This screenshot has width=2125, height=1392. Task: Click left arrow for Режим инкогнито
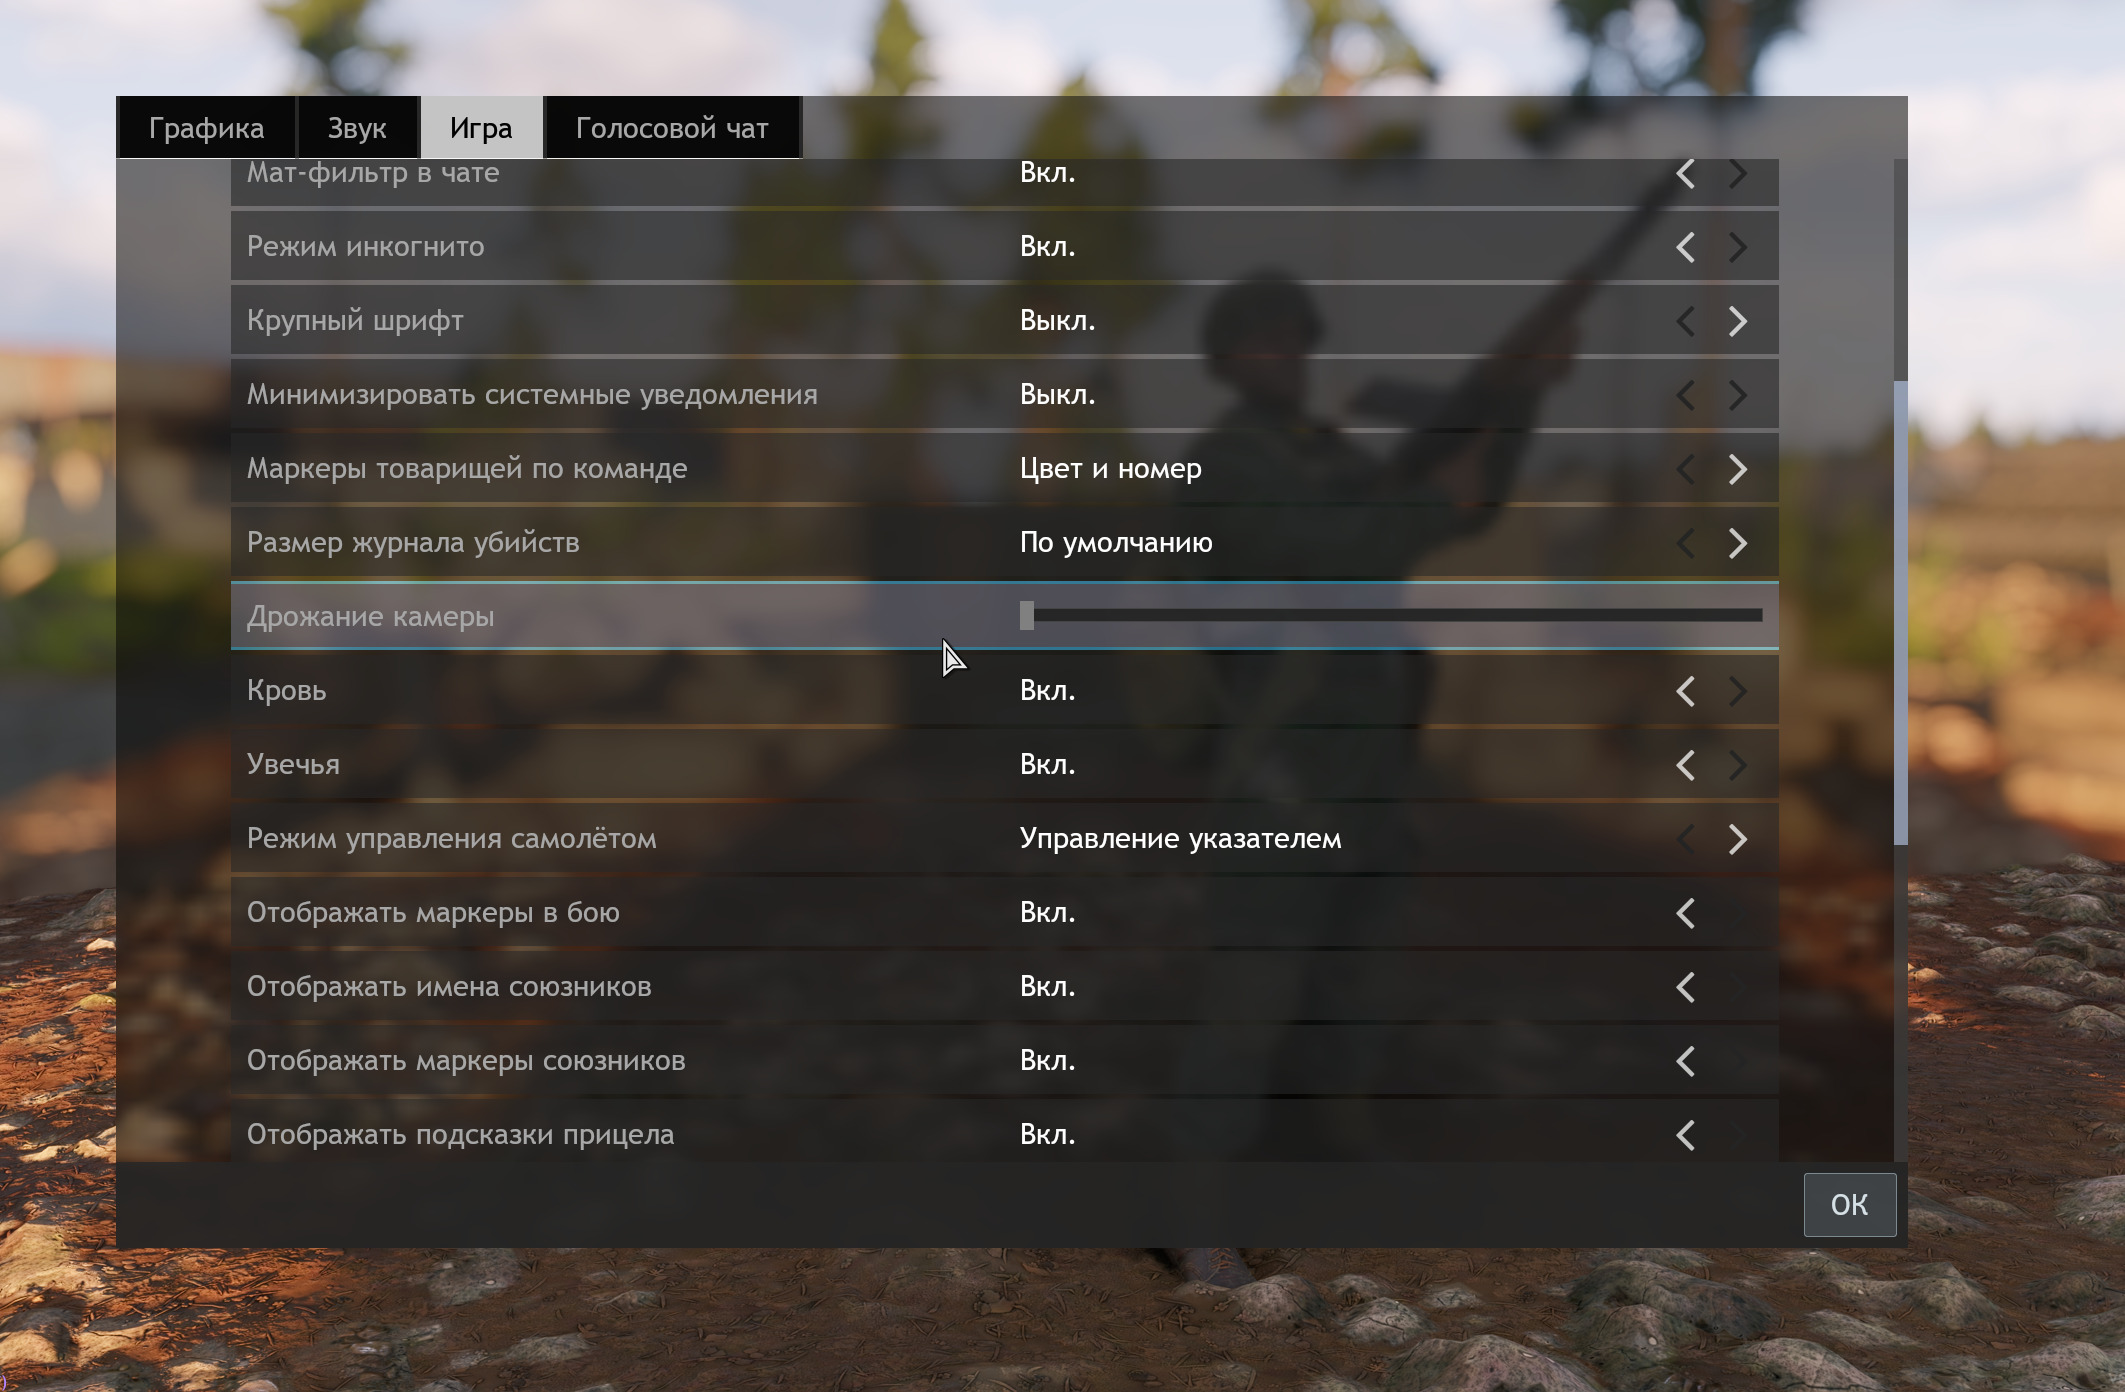[x=1685, y=247]
